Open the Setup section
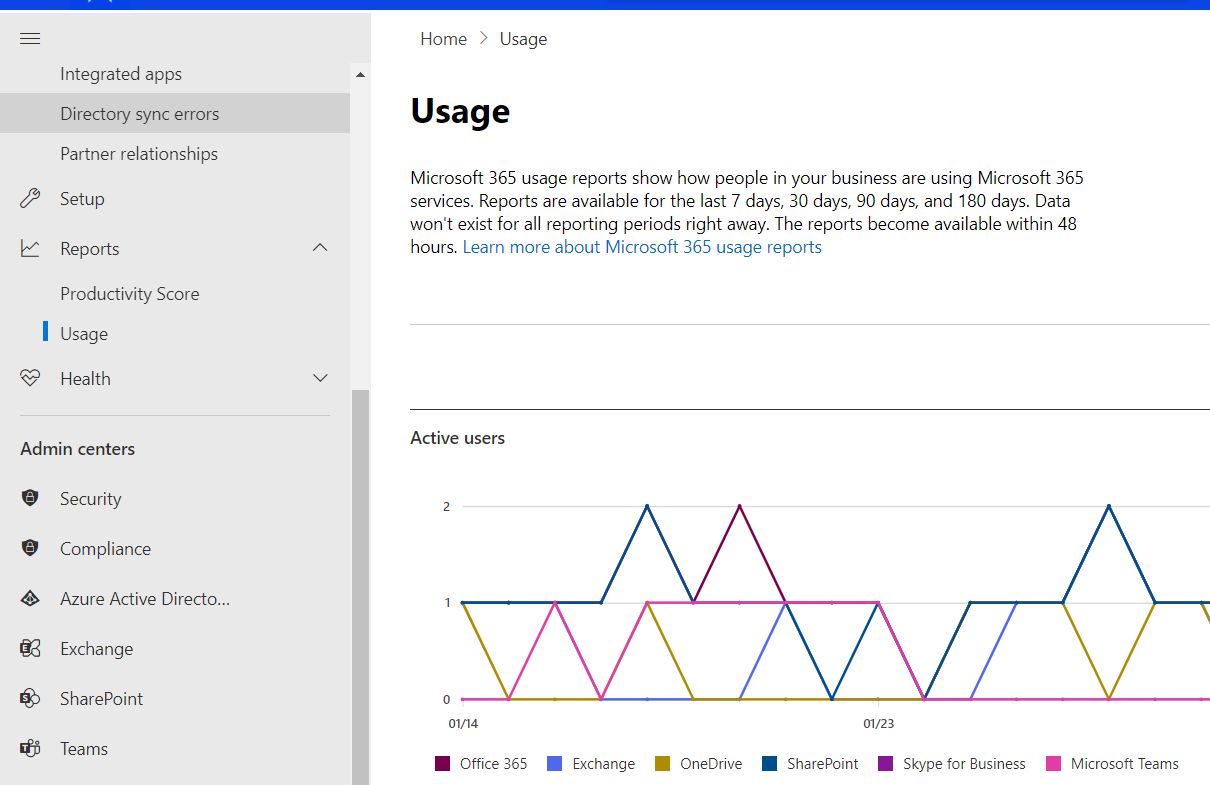 click(82, 199)
